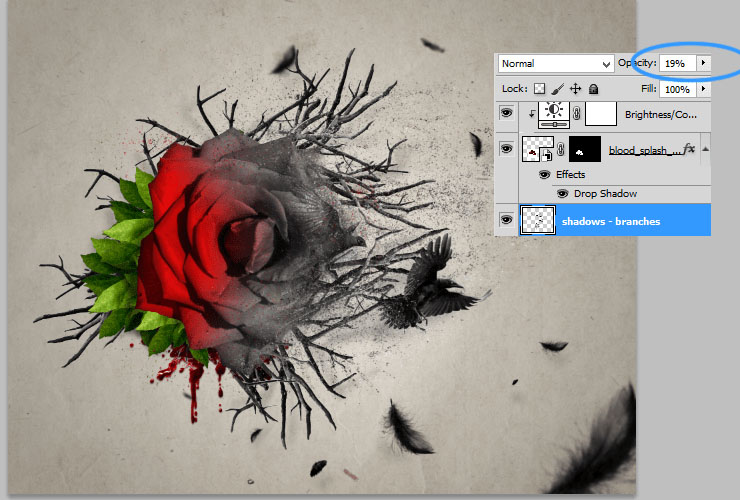
Task: Toggle visibility of shadows - branches layer
Action: tap(506, 220)
